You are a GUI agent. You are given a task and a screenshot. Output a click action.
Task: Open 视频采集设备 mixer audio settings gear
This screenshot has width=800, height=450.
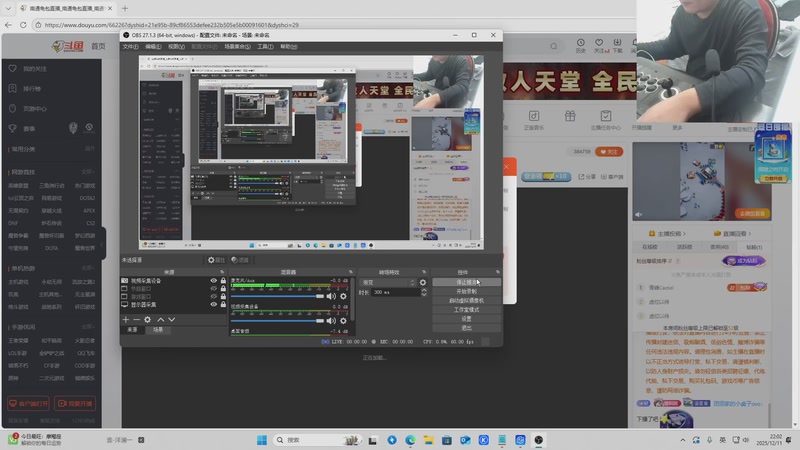(x=343, y=320)
